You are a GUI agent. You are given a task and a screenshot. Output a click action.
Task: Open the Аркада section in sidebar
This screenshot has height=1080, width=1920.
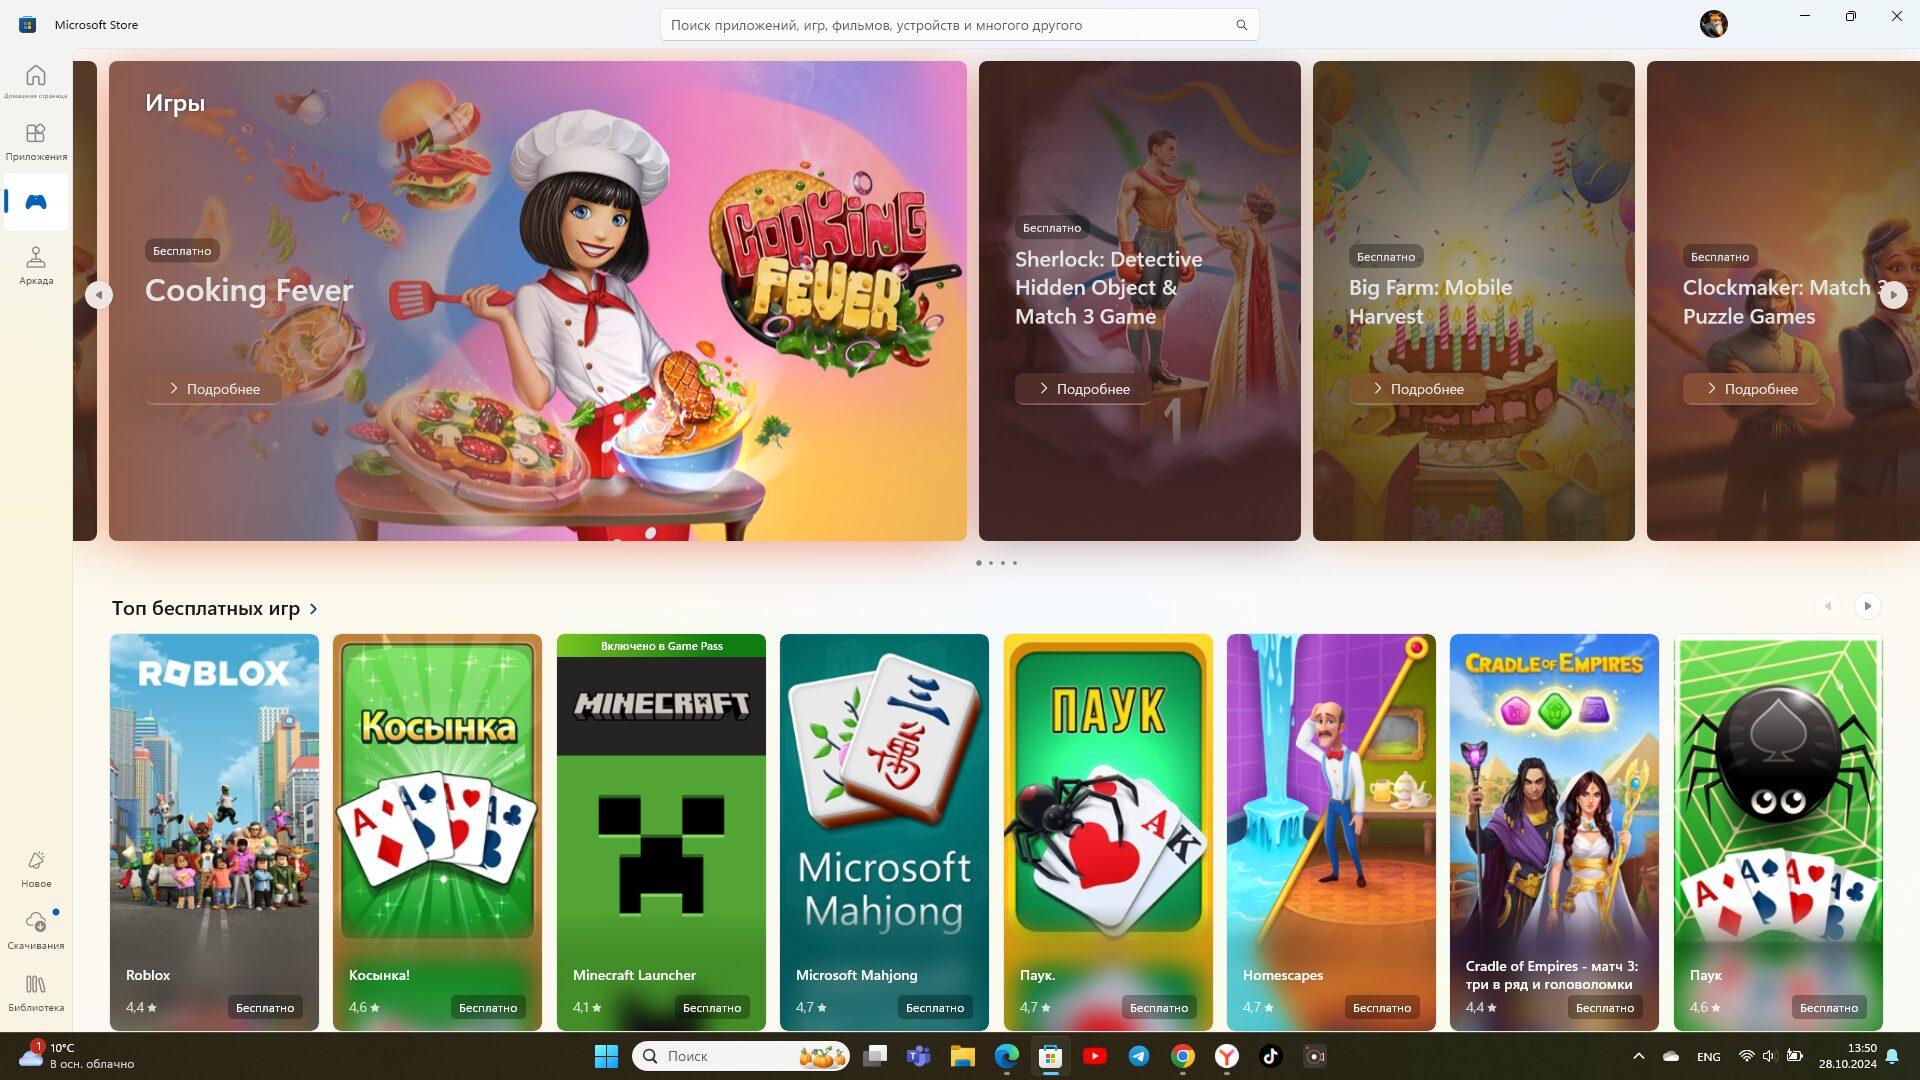[35, 265]
